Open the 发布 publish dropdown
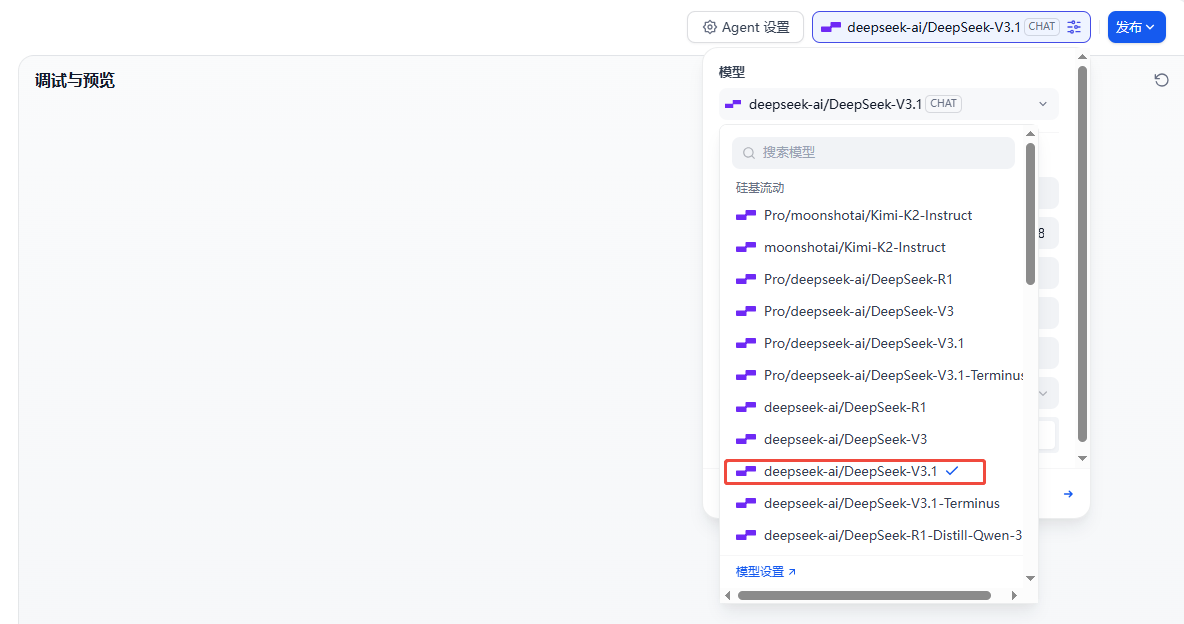Screen dimensions: 1184x624 (x=1136, y=27)
